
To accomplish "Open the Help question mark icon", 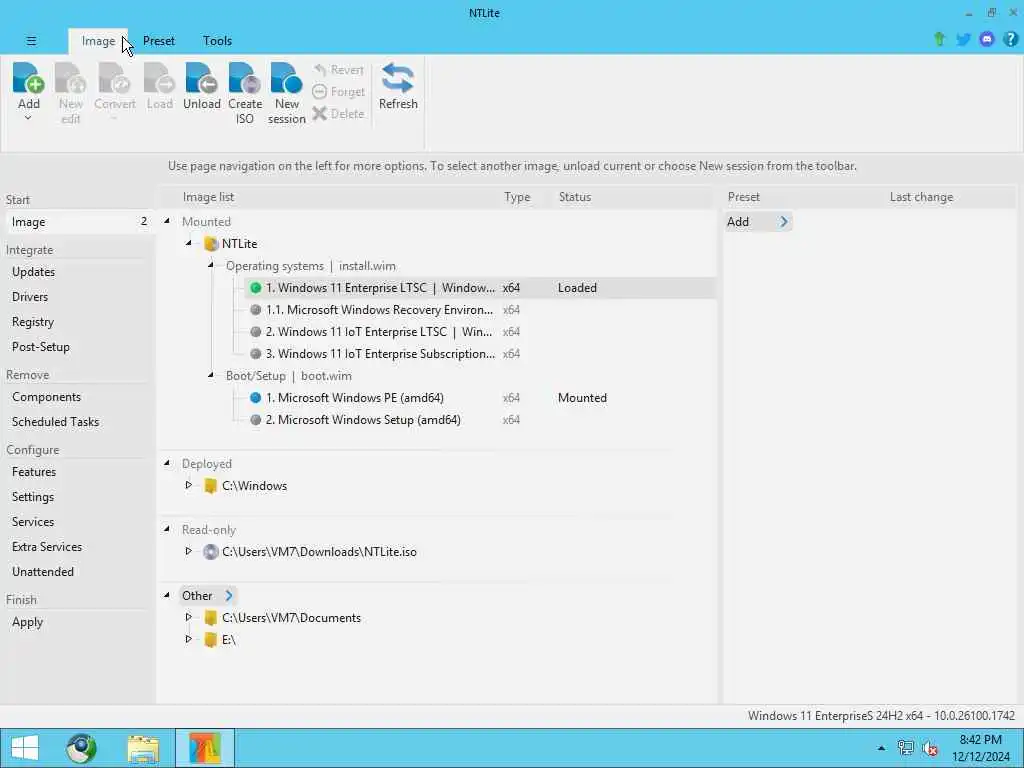I will click(1010, 40).
